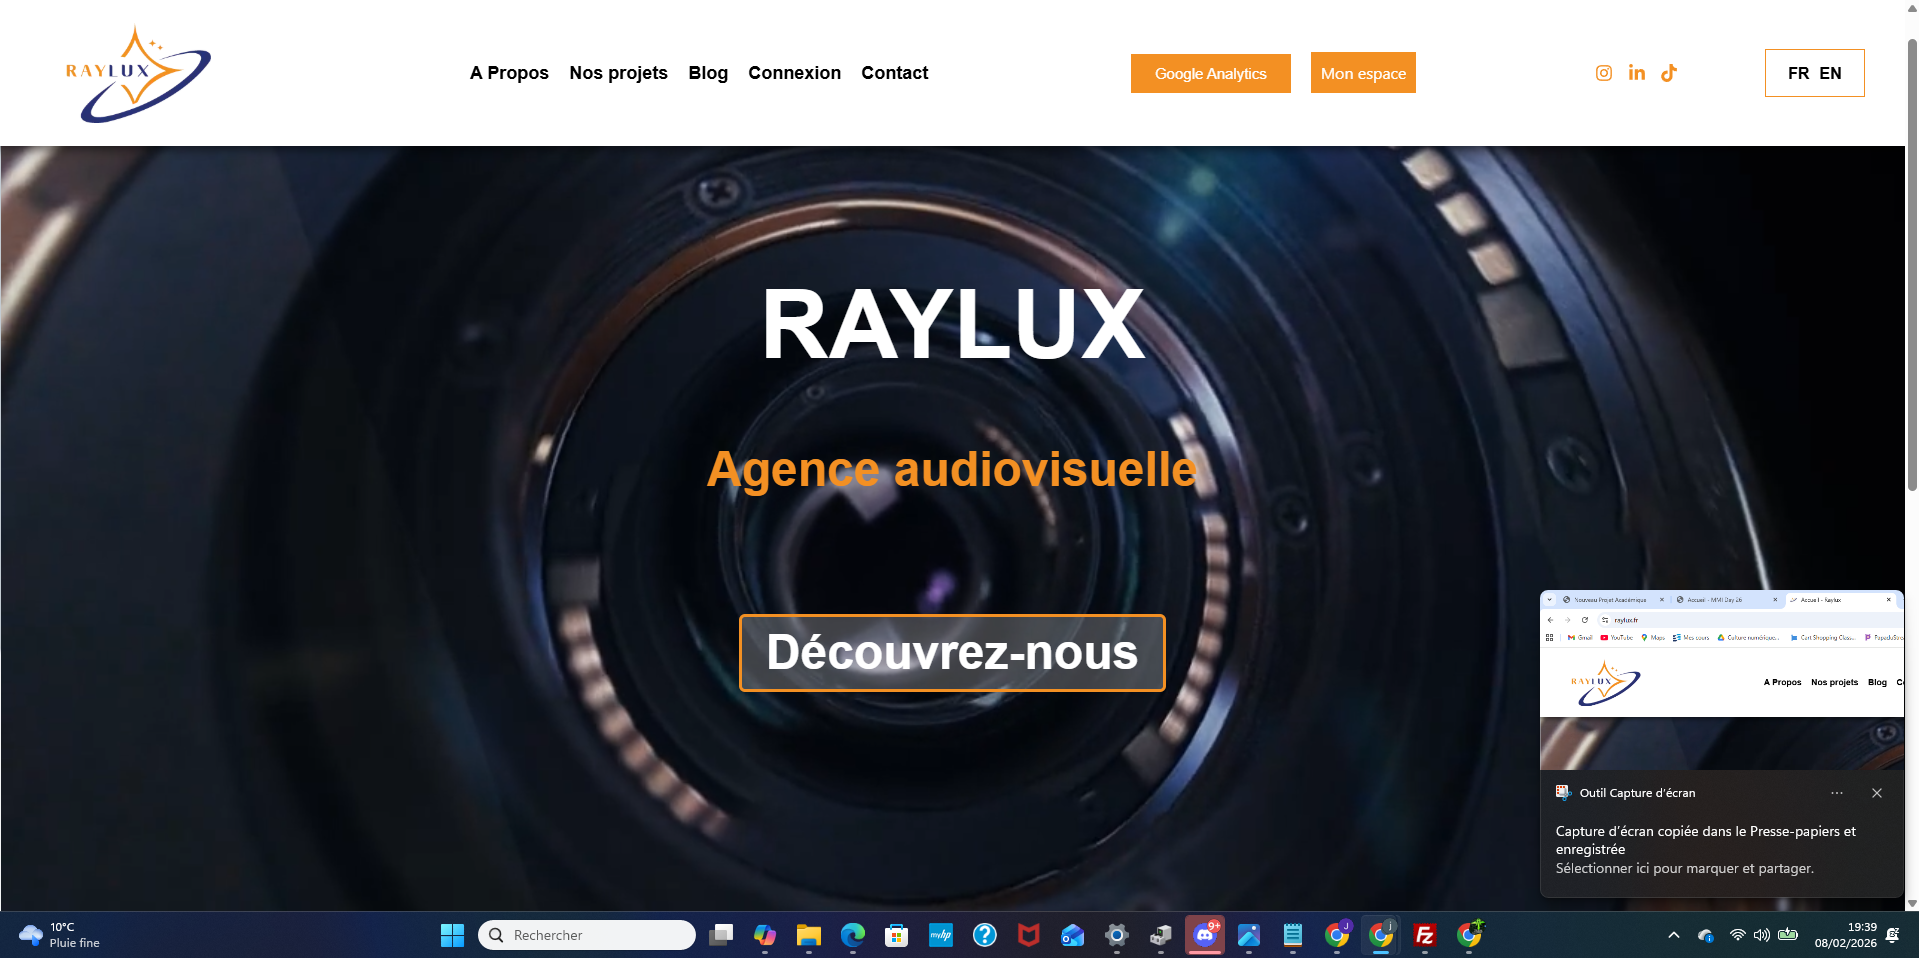
Task: Open battery status tray icon
Action: 1788,935
